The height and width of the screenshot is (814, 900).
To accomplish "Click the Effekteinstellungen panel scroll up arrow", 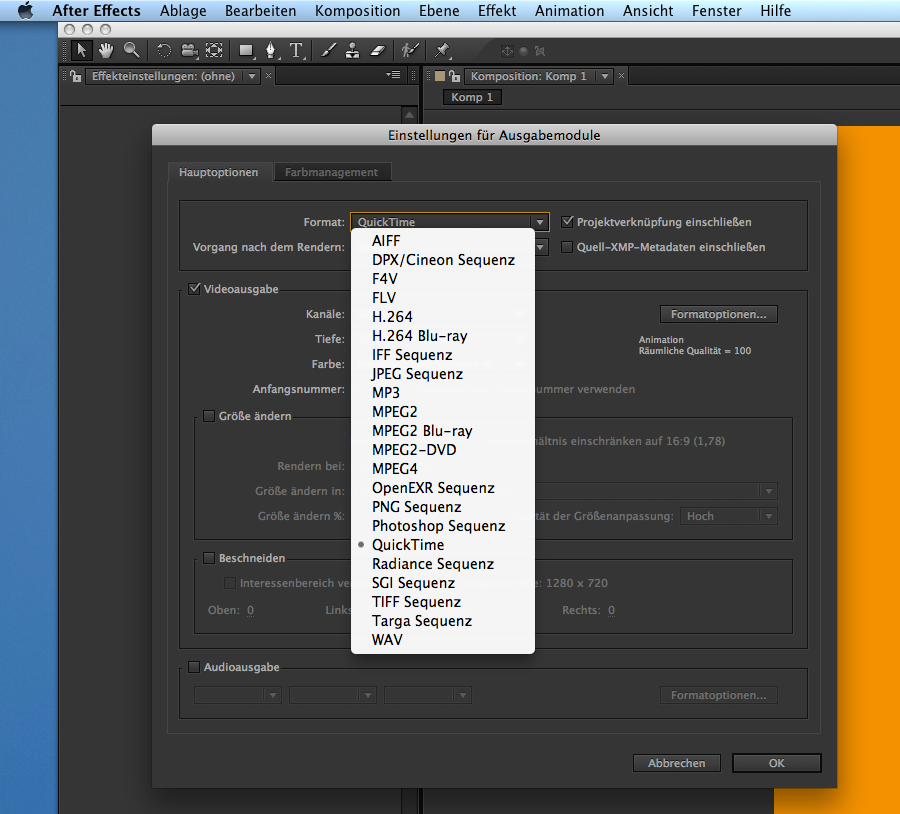I will (409, 115).
